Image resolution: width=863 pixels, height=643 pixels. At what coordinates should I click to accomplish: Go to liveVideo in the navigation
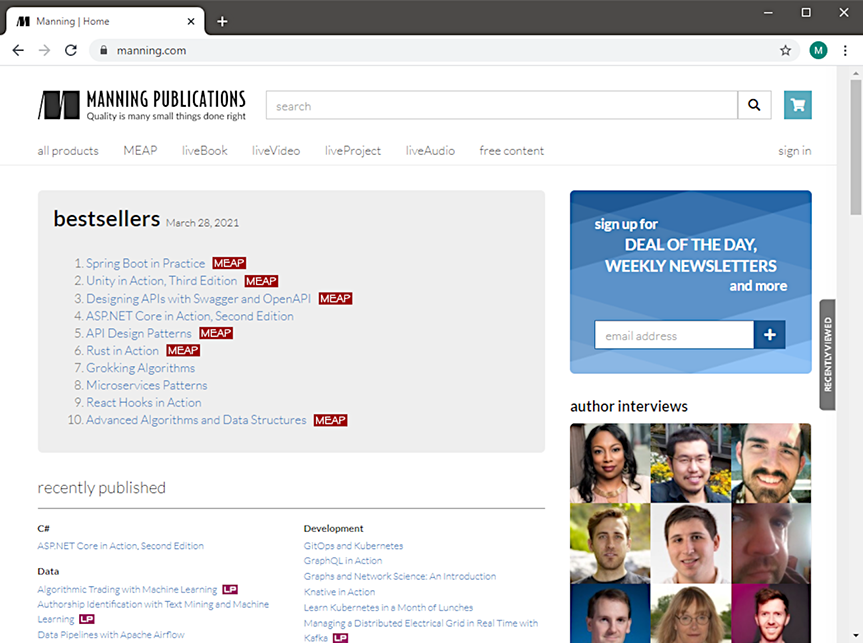coord(276,150)
